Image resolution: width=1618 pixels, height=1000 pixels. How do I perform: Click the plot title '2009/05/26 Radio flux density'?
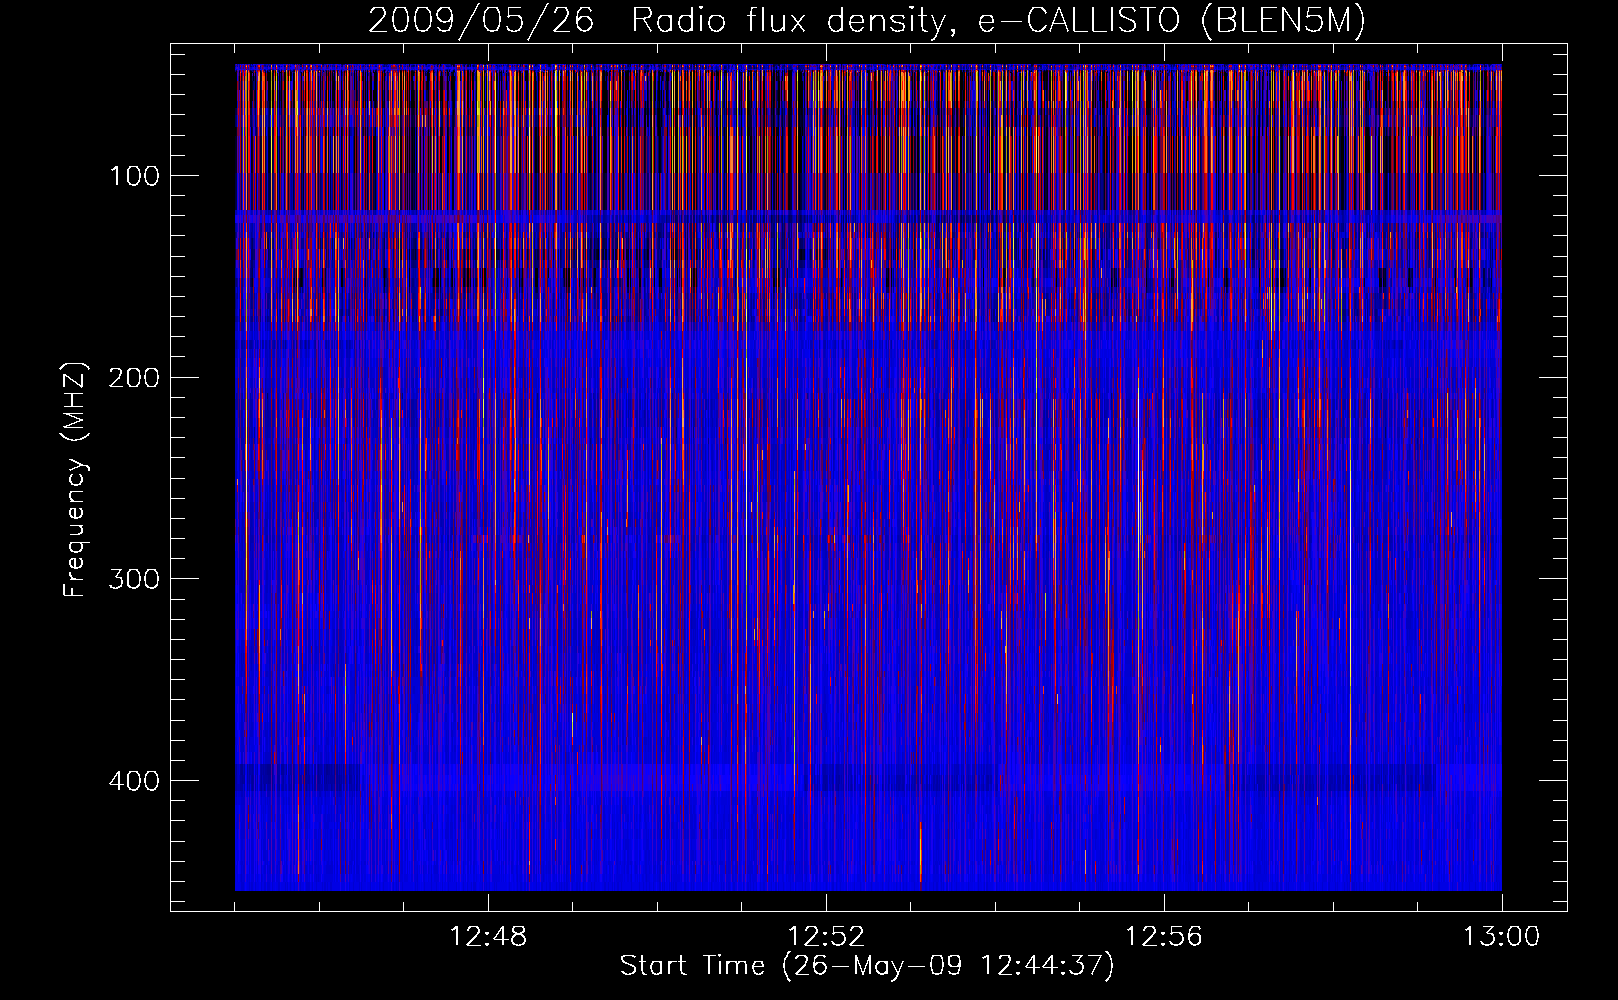[x=867, y=21]
